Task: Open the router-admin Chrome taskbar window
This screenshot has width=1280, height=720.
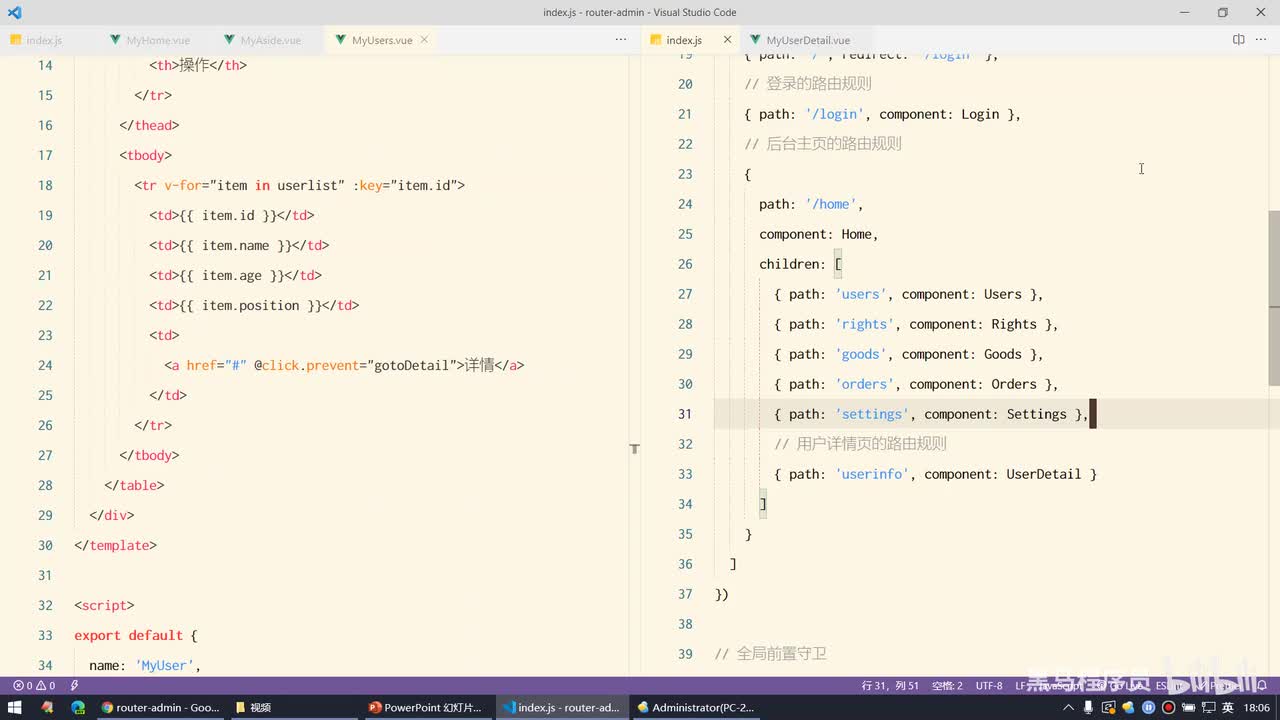Action: click(x=160, y=707)
